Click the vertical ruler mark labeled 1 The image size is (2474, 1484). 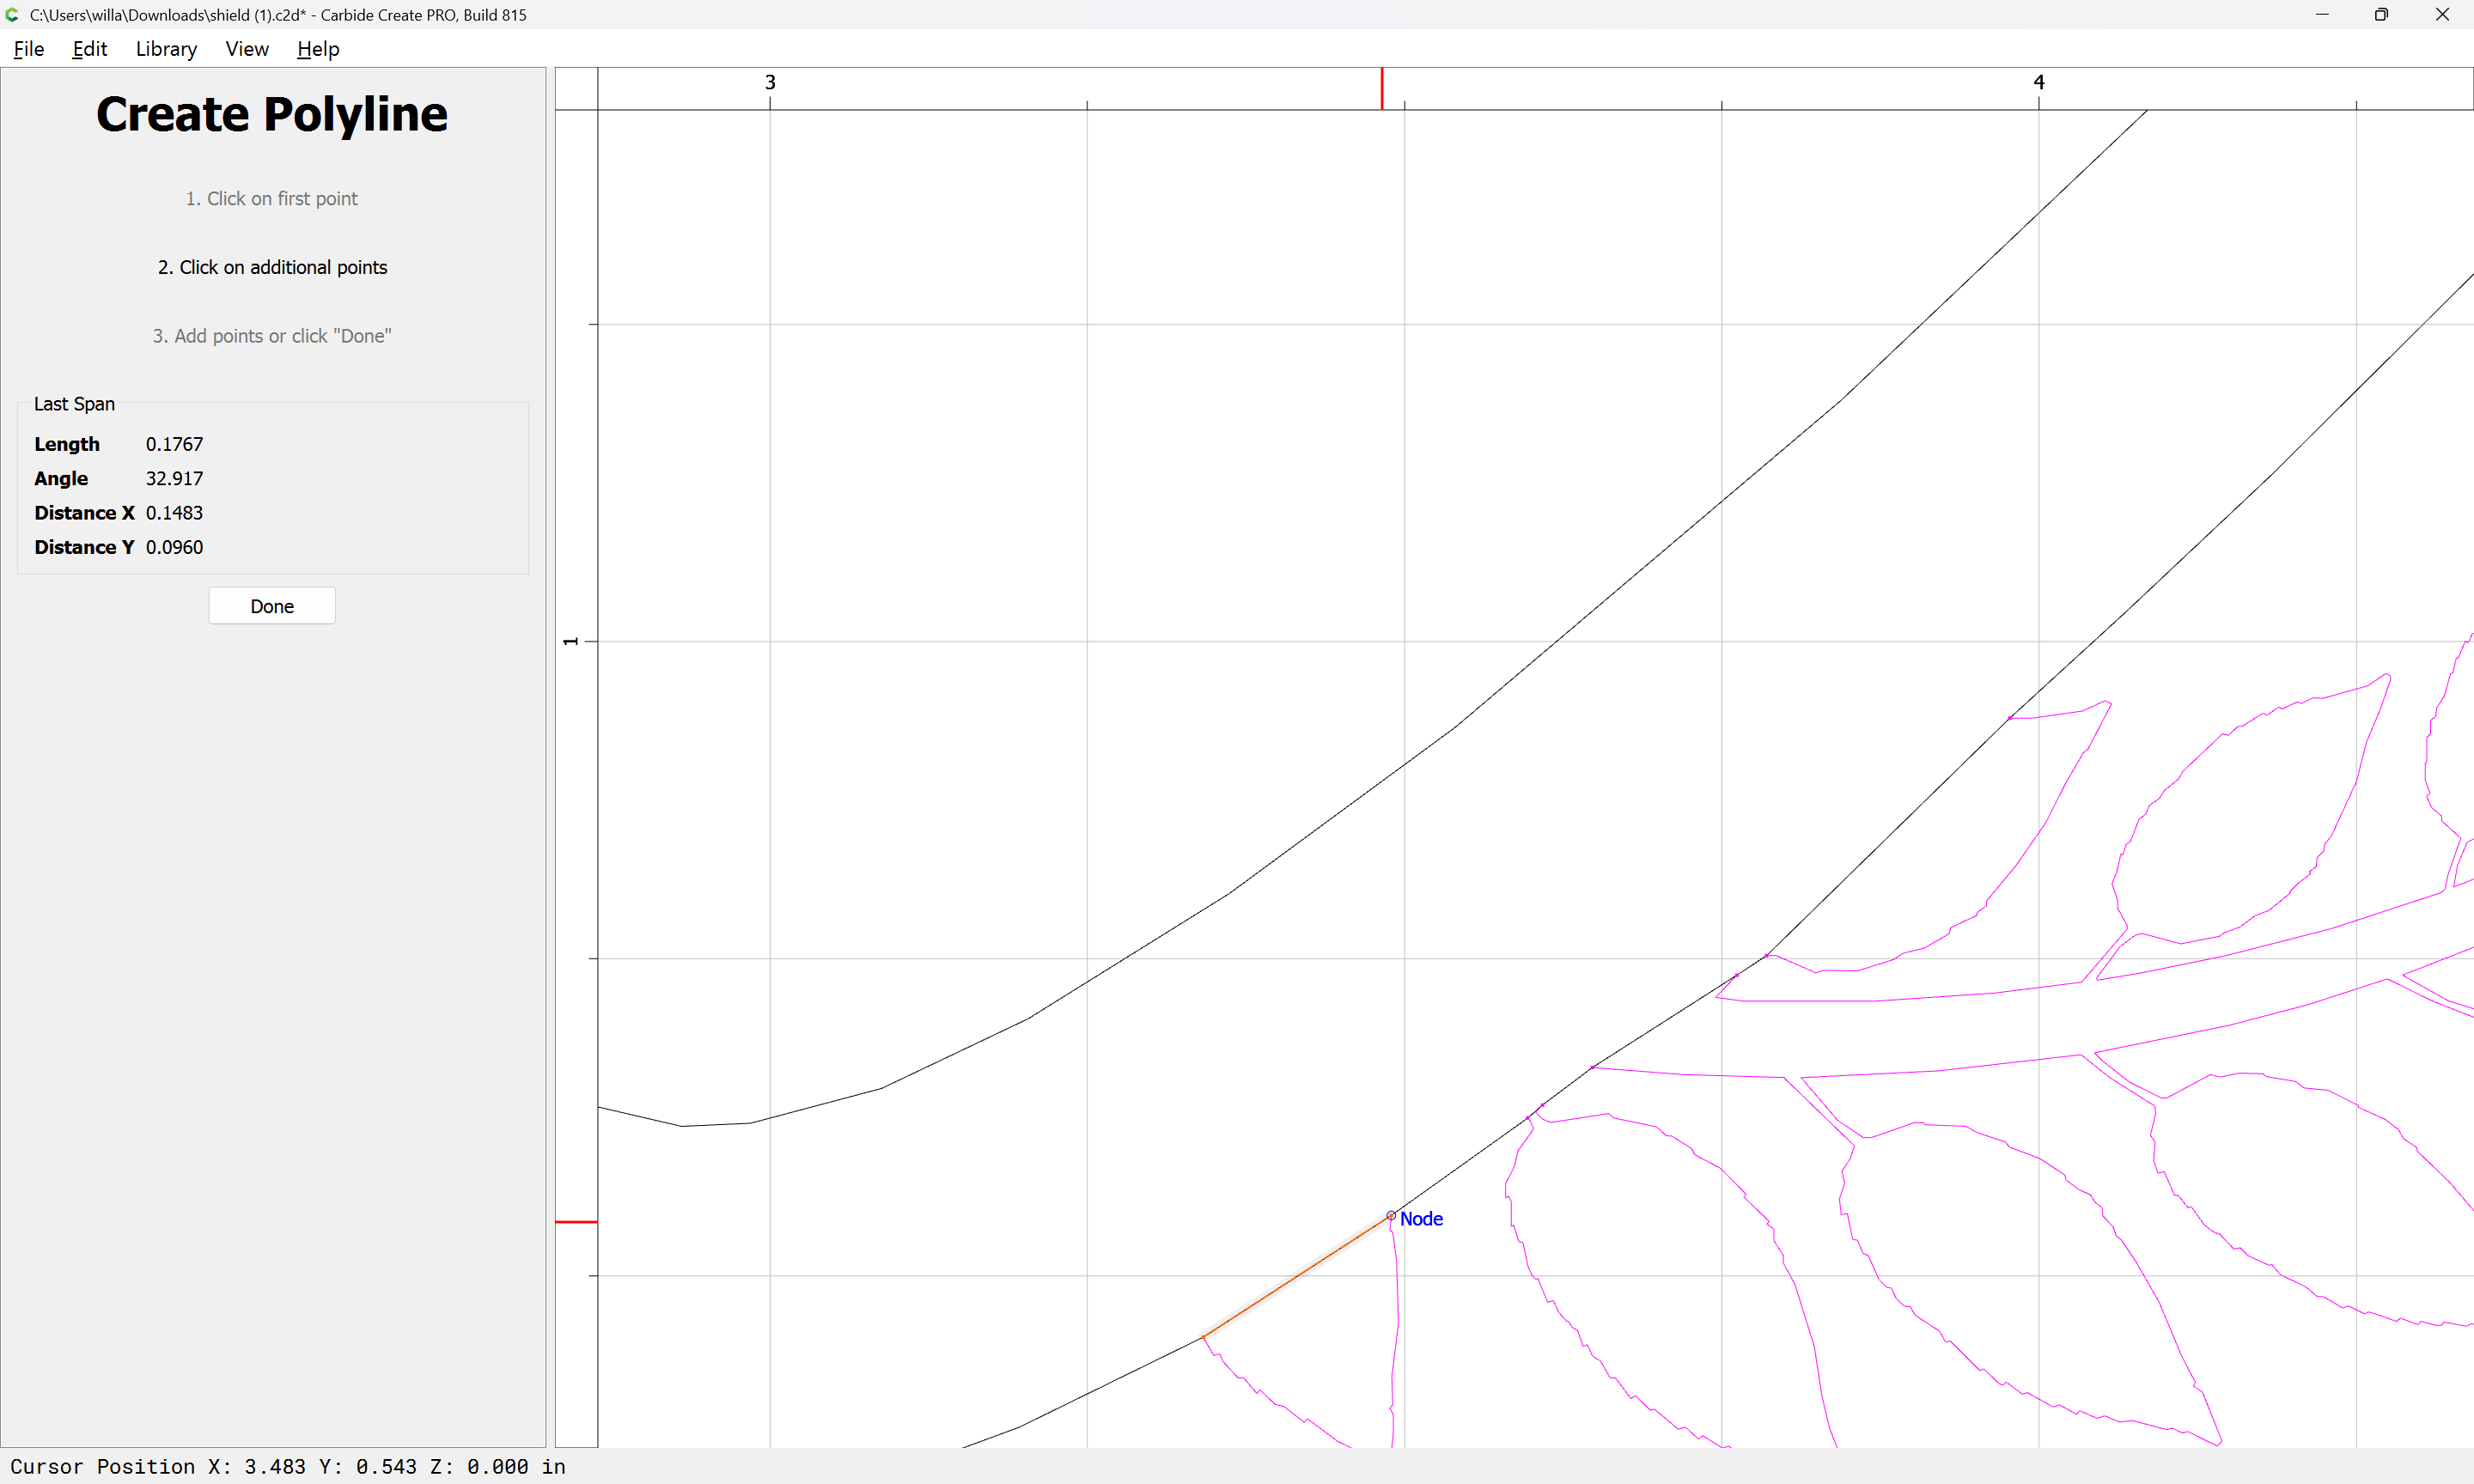coord(571,641)
